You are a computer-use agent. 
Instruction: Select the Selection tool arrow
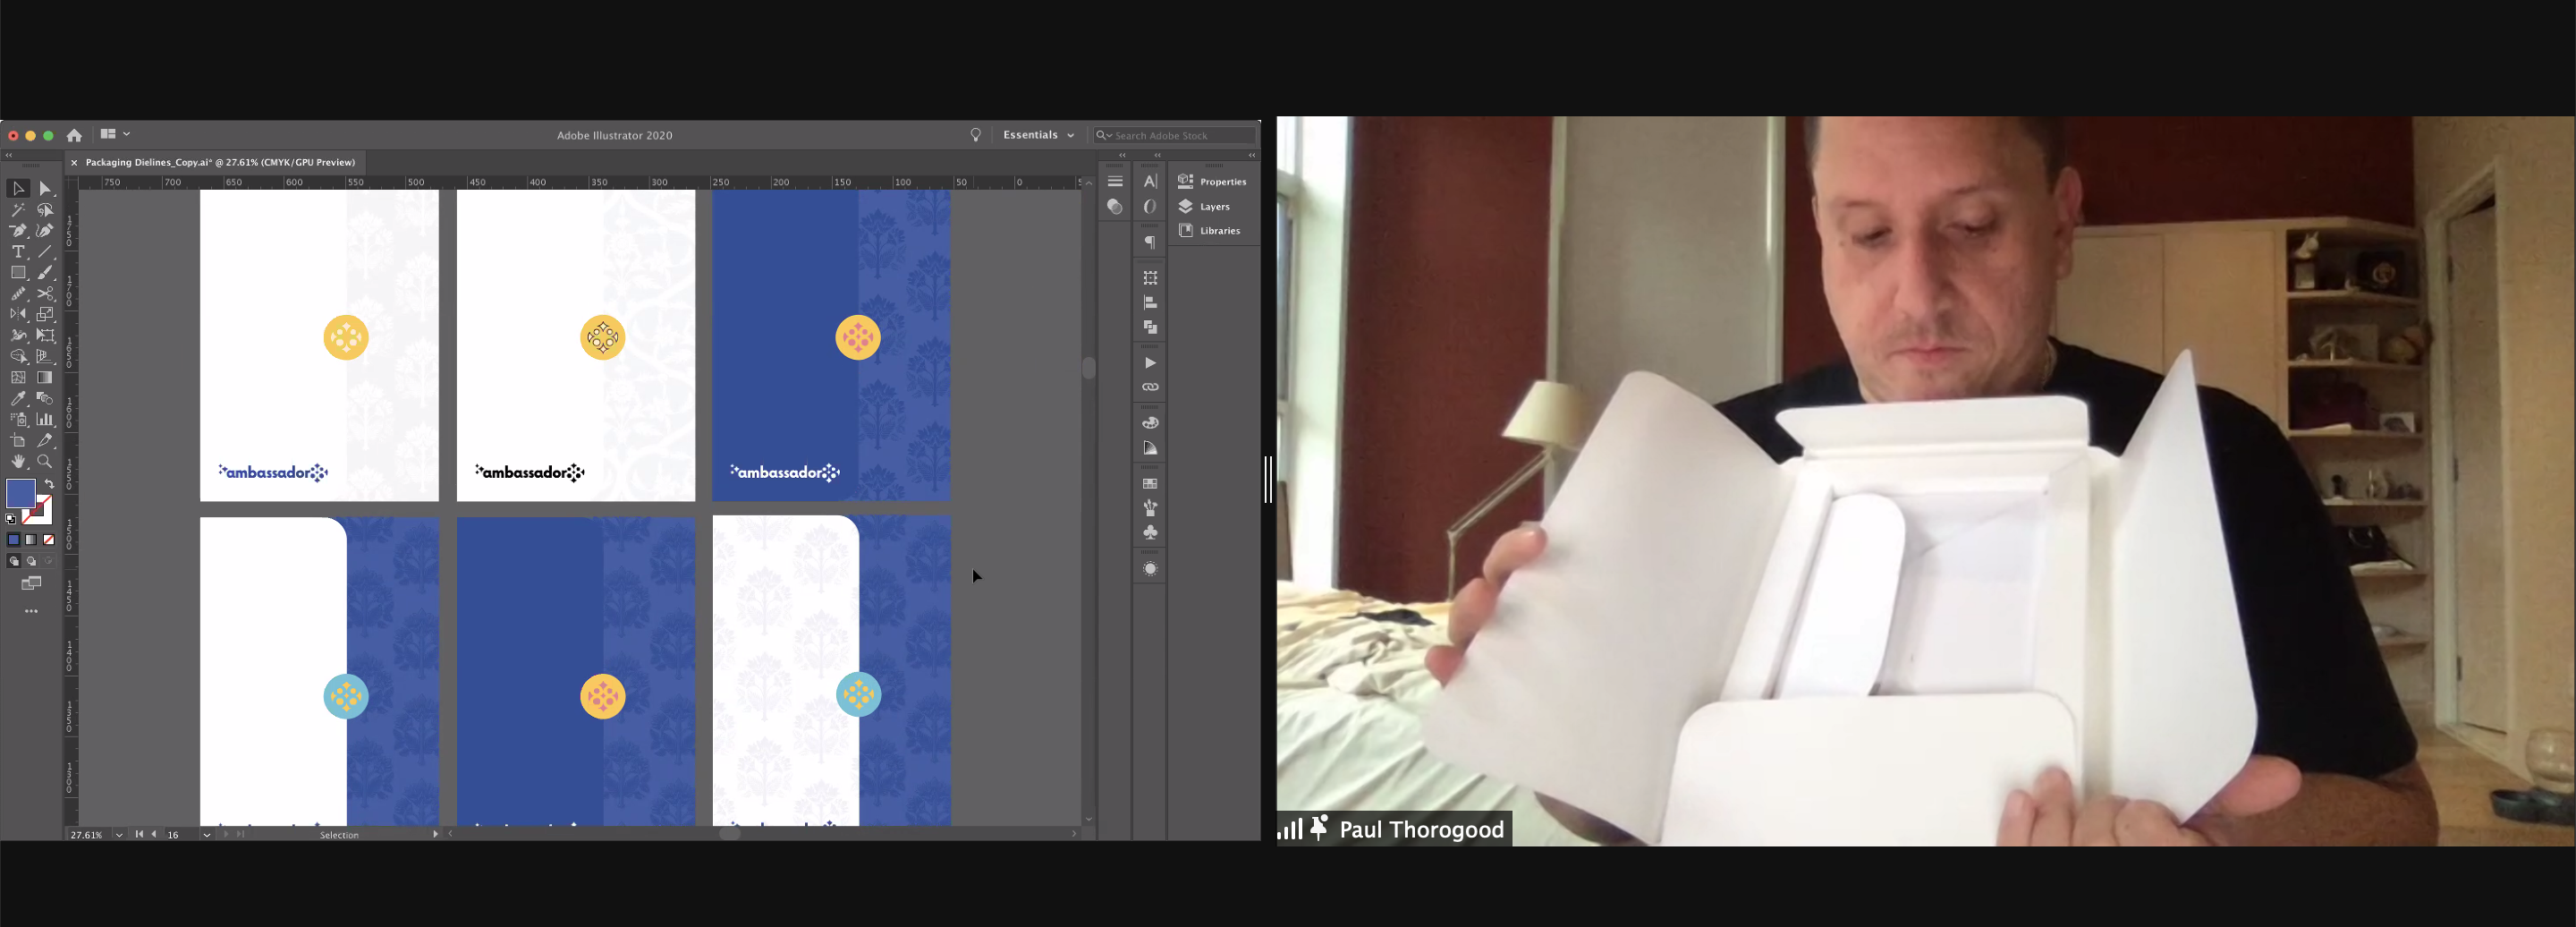pos(18,188)
